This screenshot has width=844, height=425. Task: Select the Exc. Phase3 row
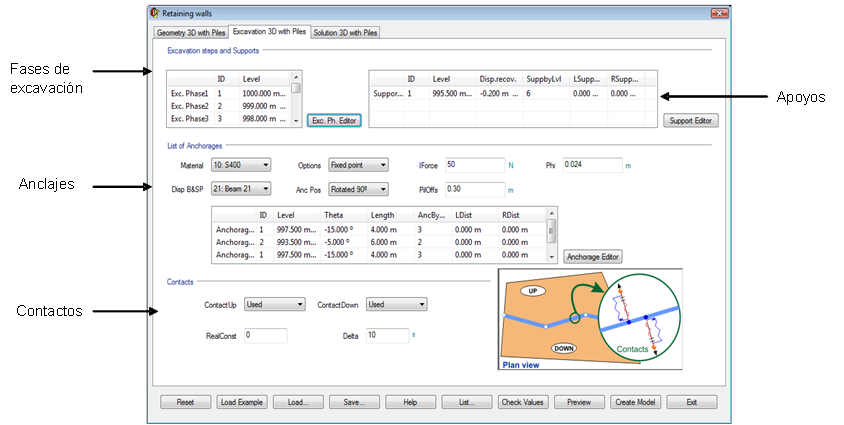click(x=229, y=119)
